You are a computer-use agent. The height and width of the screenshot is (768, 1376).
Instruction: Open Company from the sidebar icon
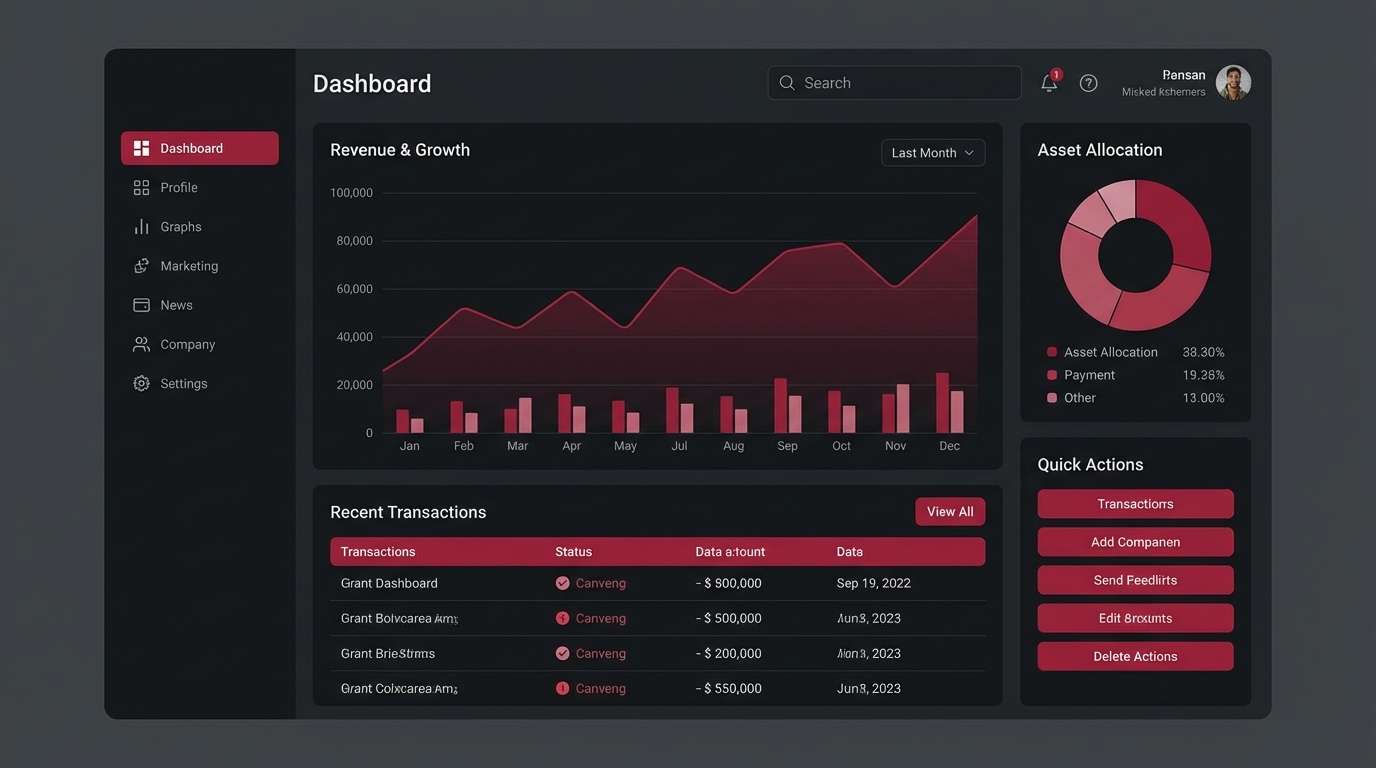141,343
